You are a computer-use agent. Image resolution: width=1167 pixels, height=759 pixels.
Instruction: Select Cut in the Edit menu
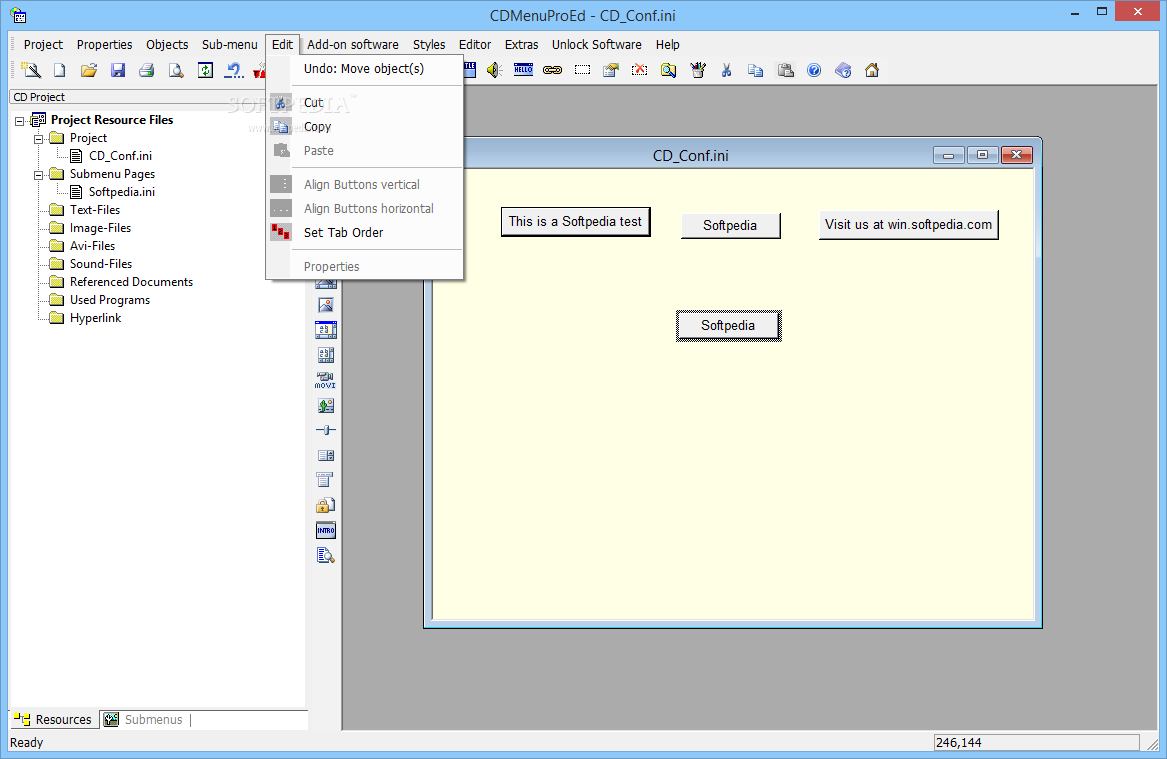pos(365,103)
